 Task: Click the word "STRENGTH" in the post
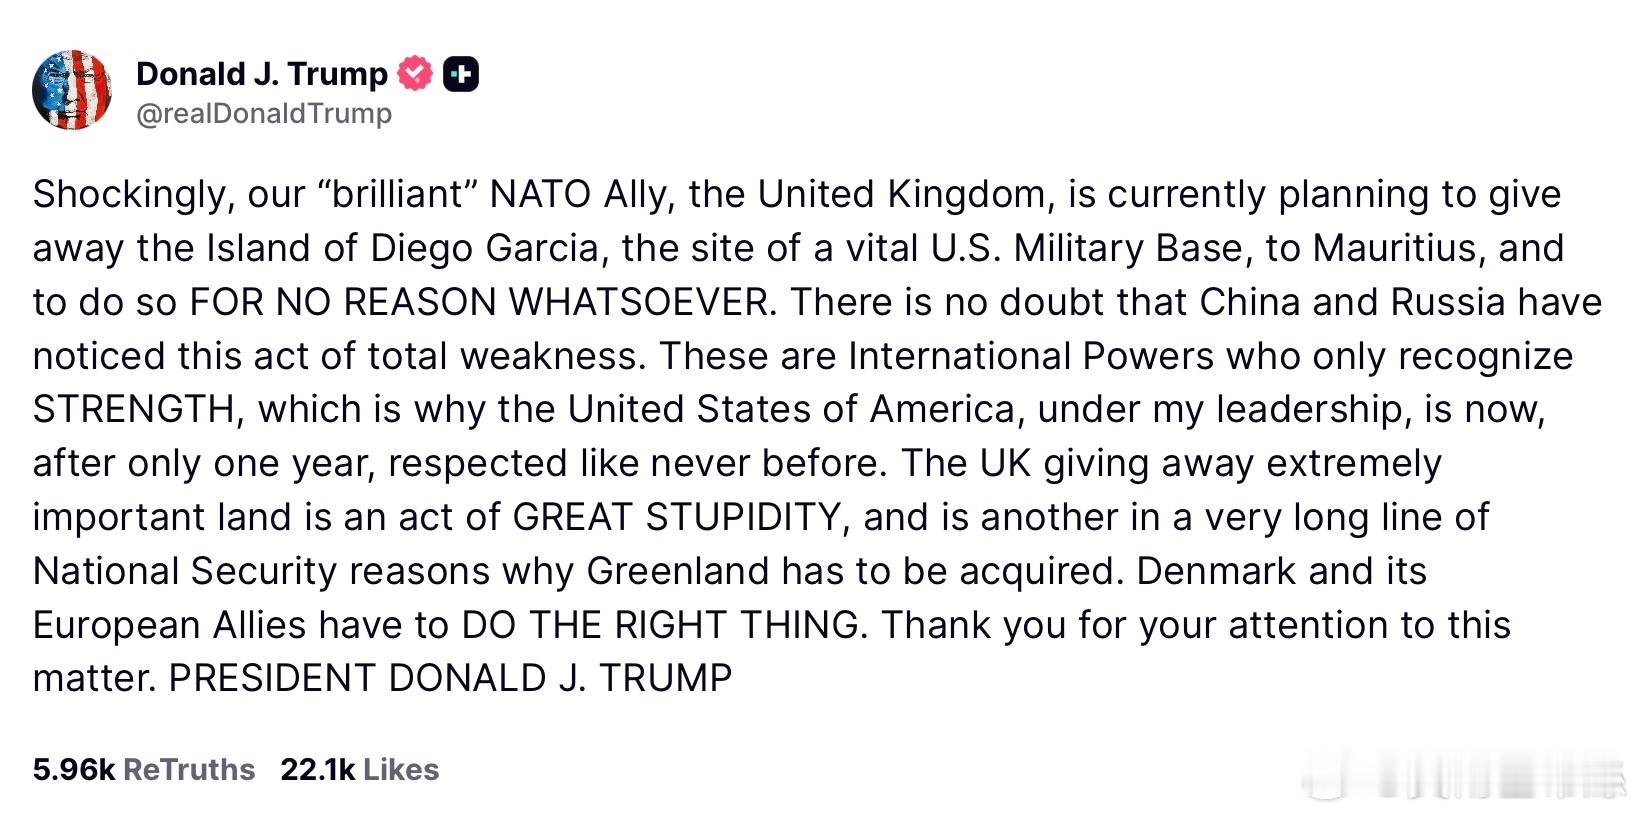[x=133, y=410]
